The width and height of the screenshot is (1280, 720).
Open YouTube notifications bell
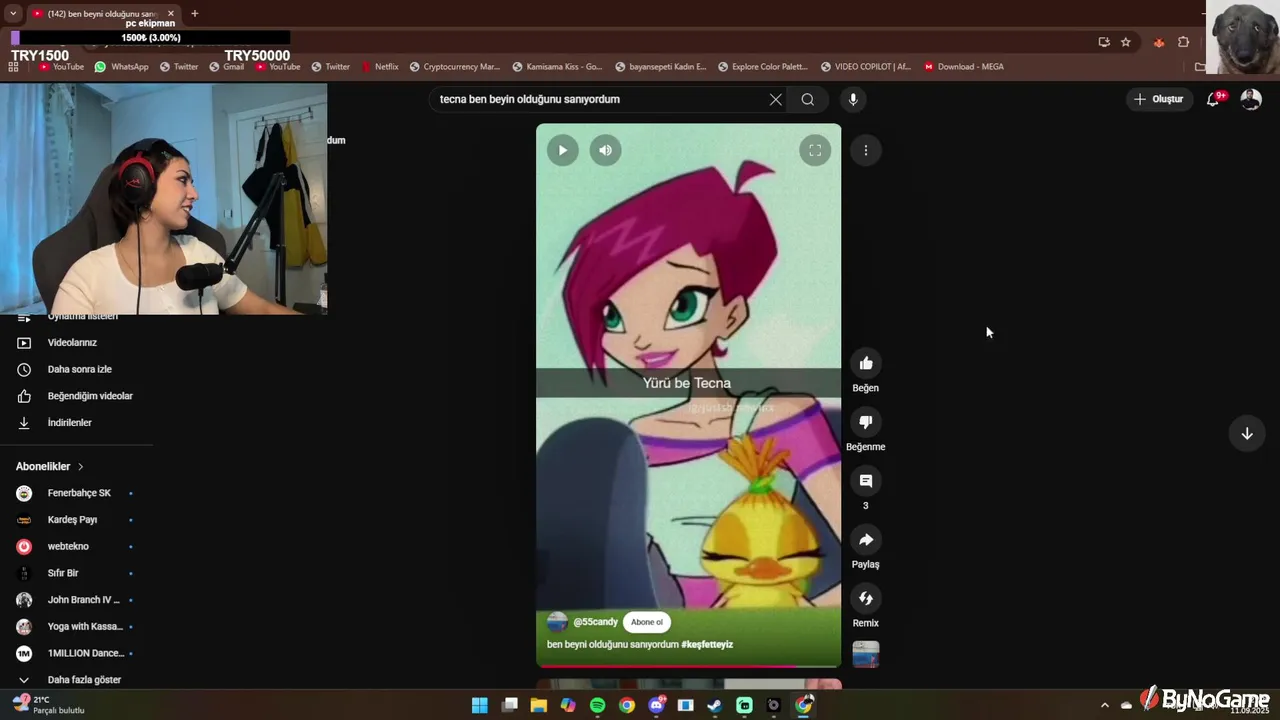(1213, 99)
